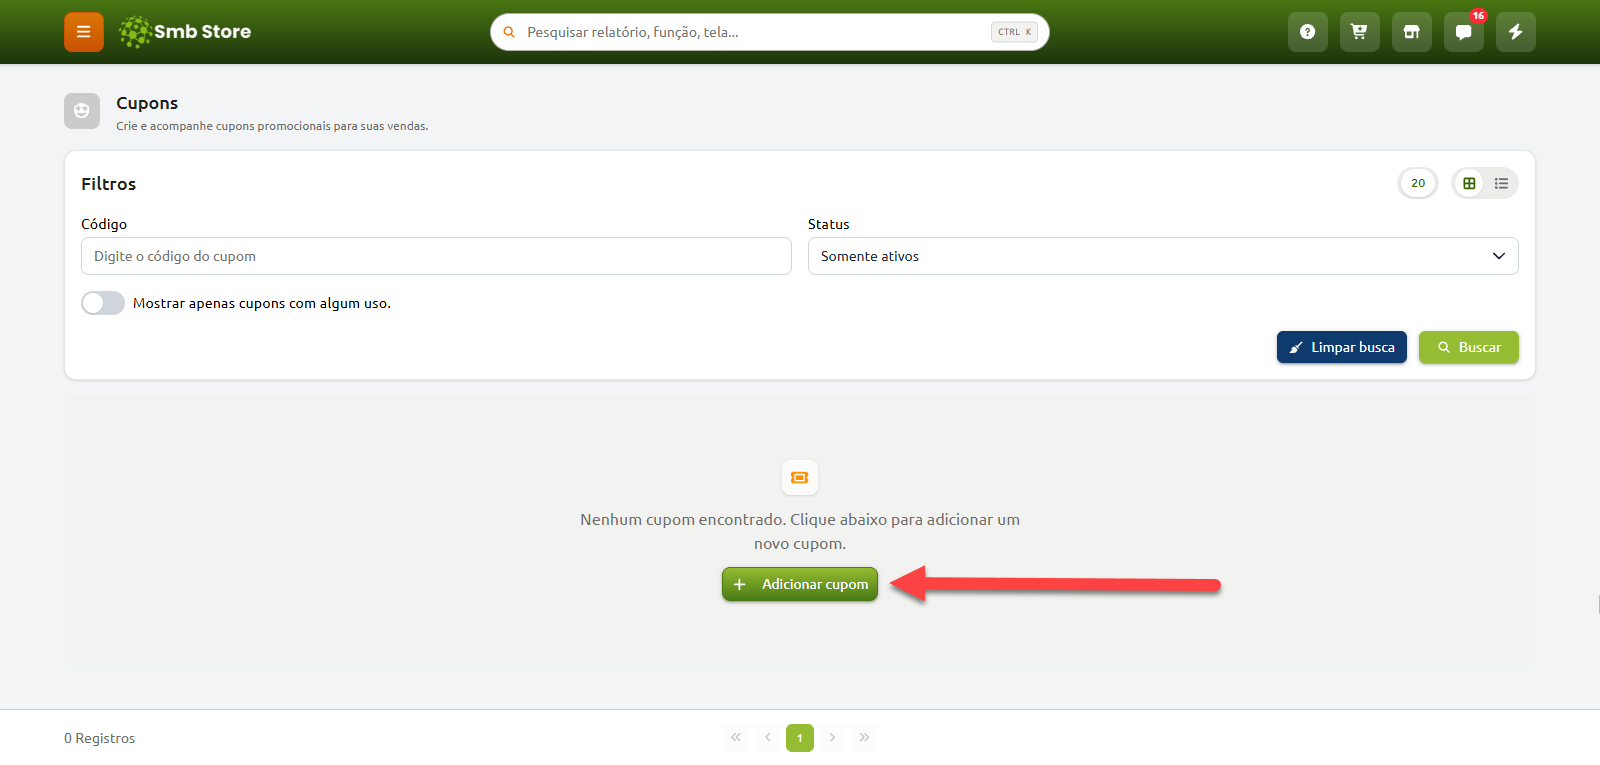Image resolution: width=1600 pixels, height=765 pixels.
Task: Open the Status dropdown
Action: pyautogui.click(x=1163, y=256)
